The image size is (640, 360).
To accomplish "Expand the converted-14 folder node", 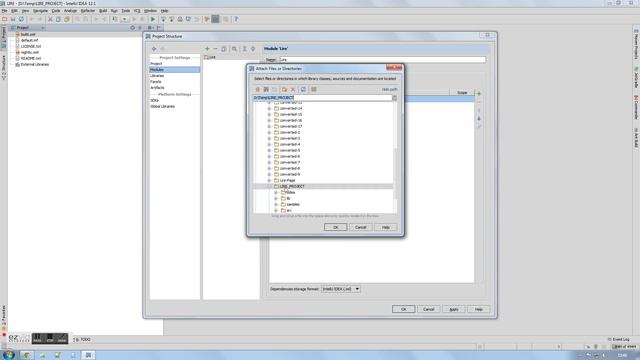I will [269, 109].
